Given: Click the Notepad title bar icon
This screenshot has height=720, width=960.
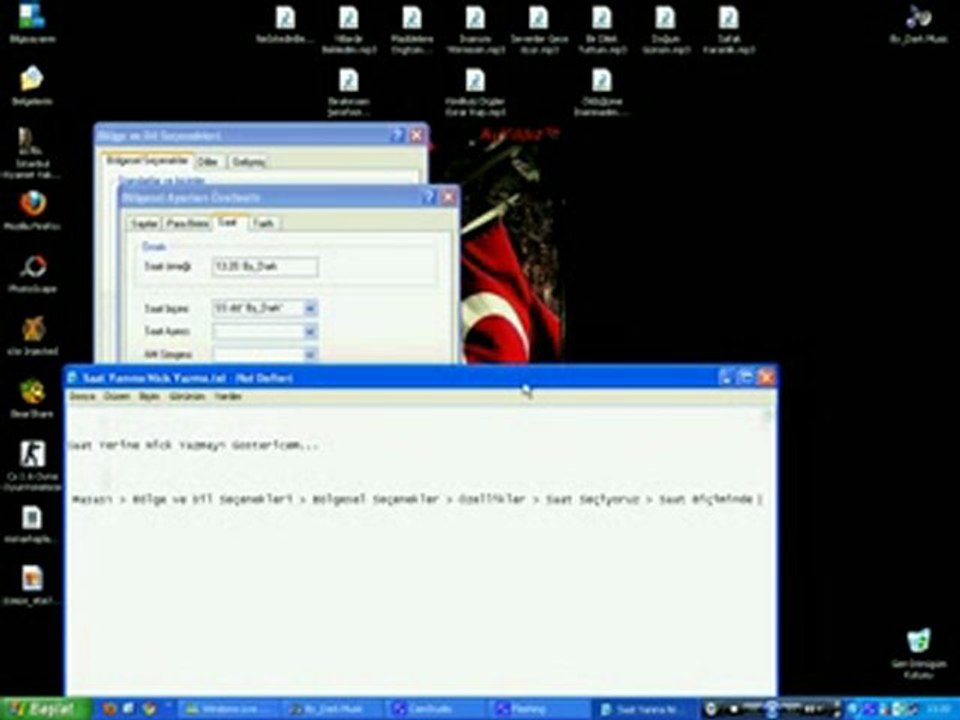Looking at the screenshot, I should 72,377.
